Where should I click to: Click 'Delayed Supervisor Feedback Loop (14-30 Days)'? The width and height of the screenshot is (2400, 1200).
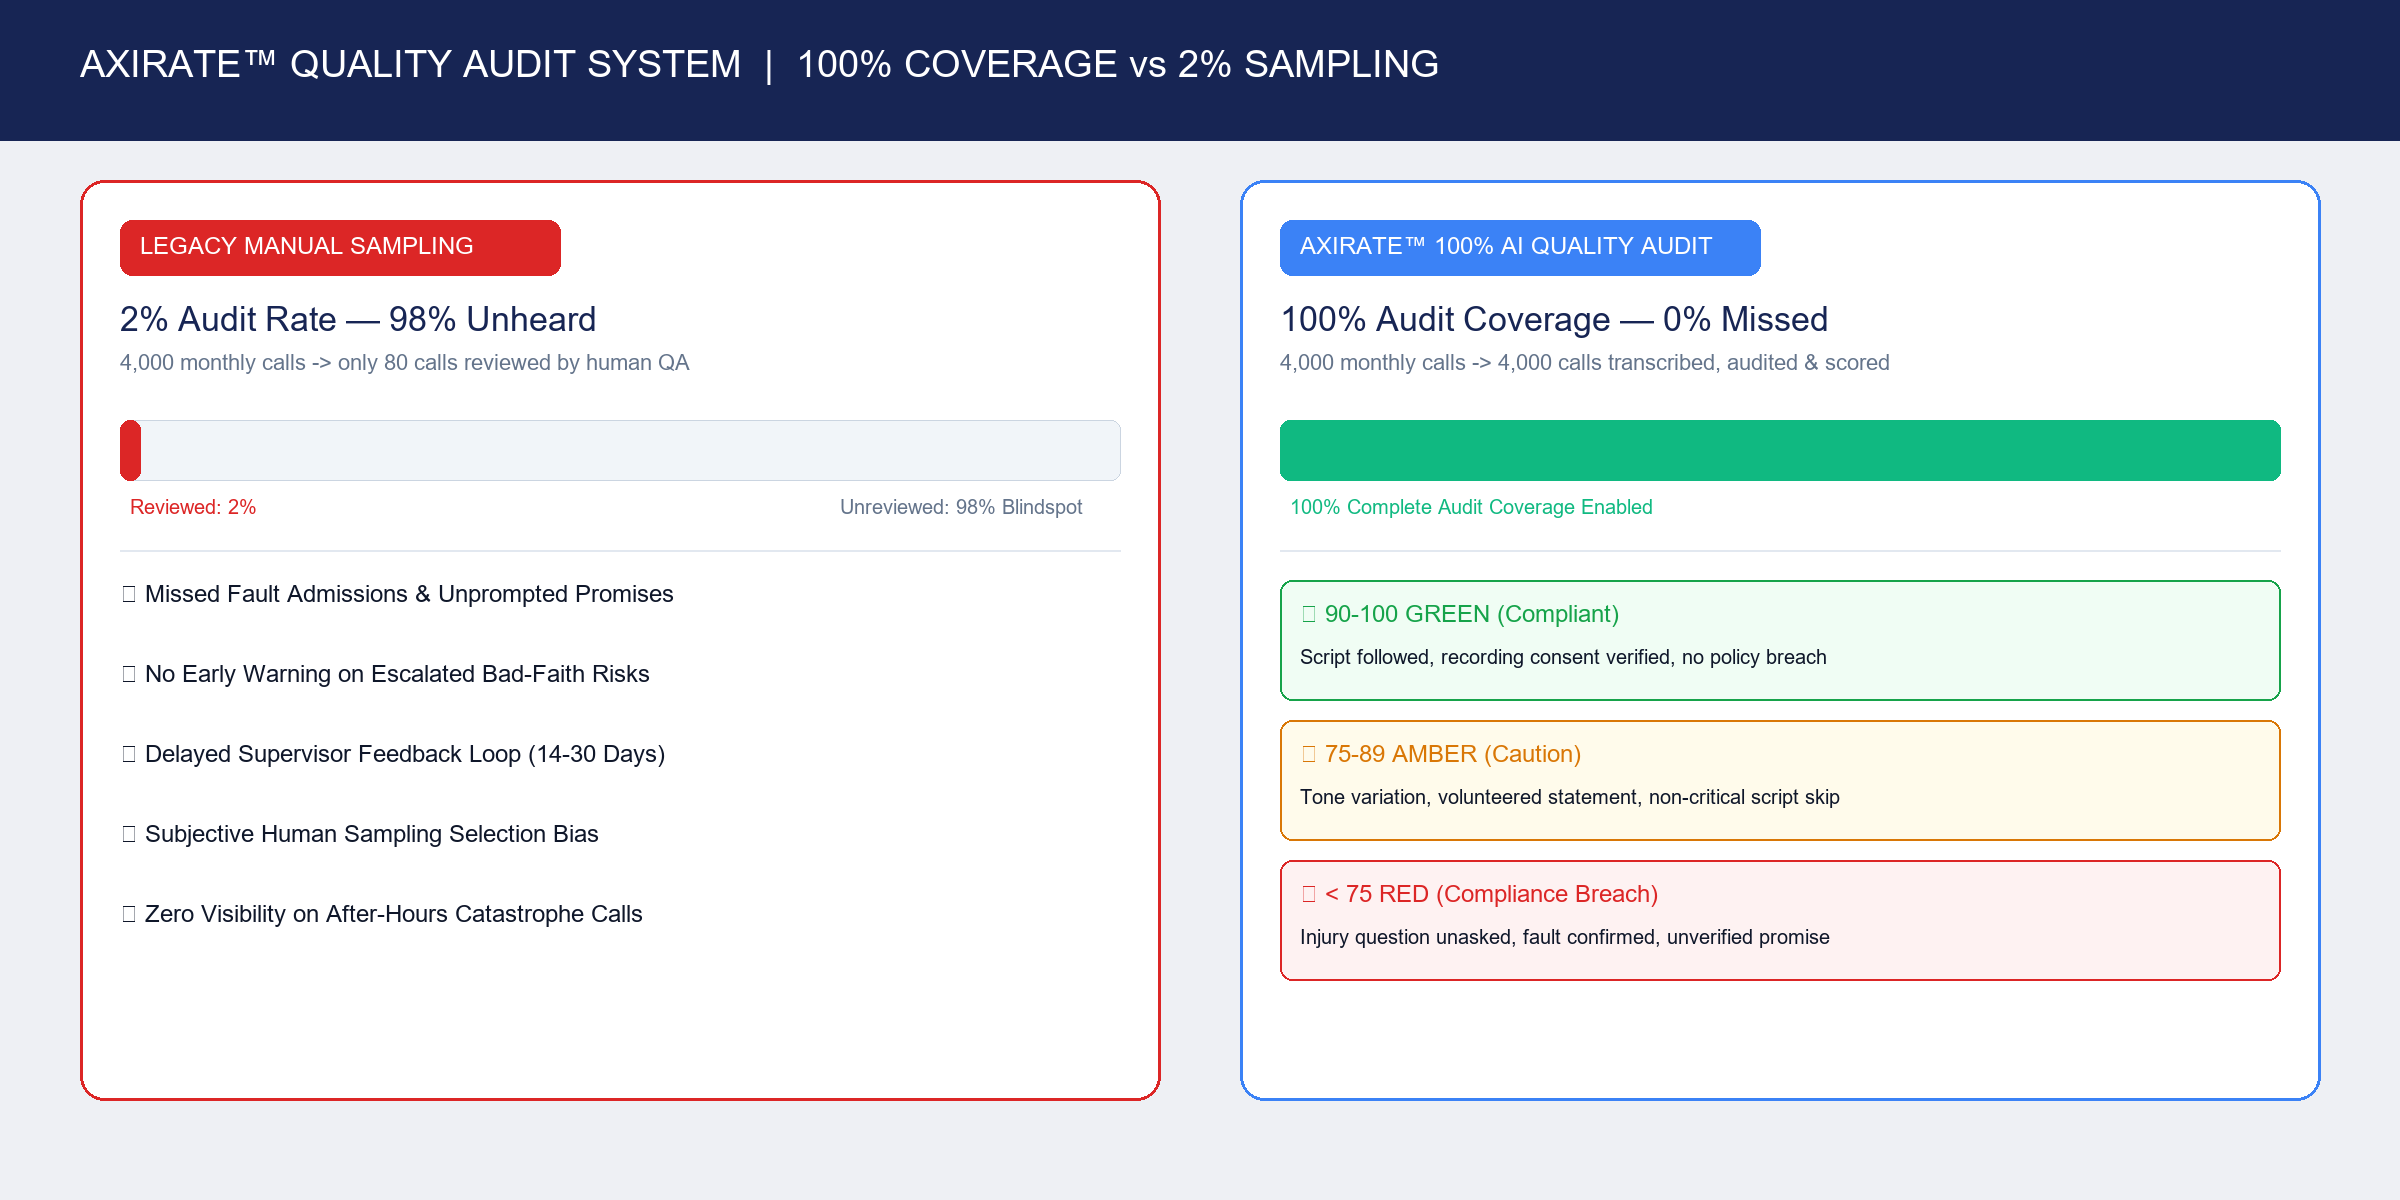[x=405, y=754]
